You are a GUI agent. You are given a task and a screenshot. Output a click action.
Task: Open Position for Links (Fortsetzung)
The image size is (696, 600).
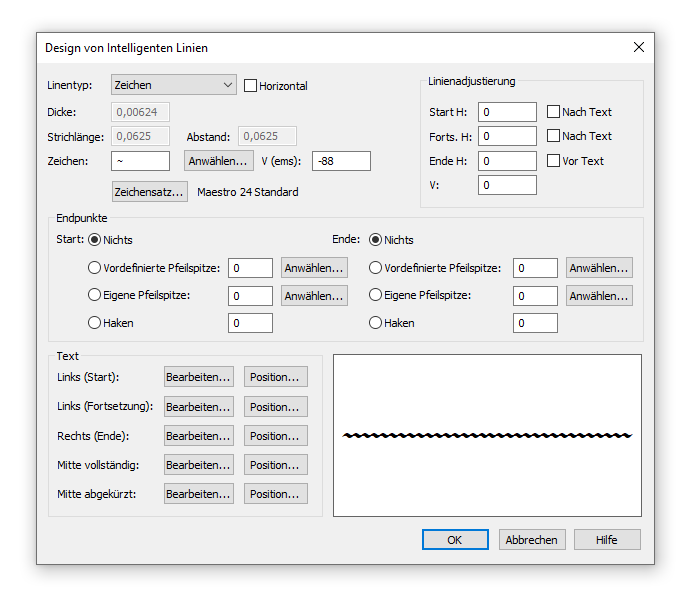(x=276, y=407)
